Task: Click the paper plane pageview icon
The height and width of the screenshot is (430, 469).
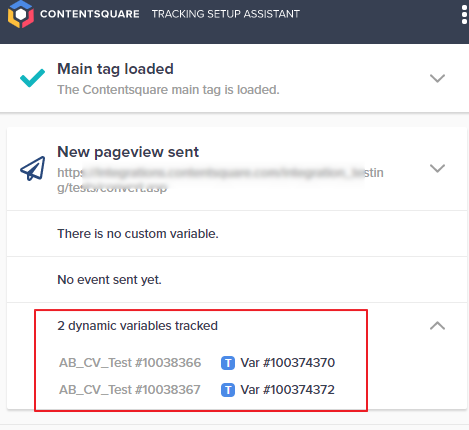Action: [x=33, y=168]
